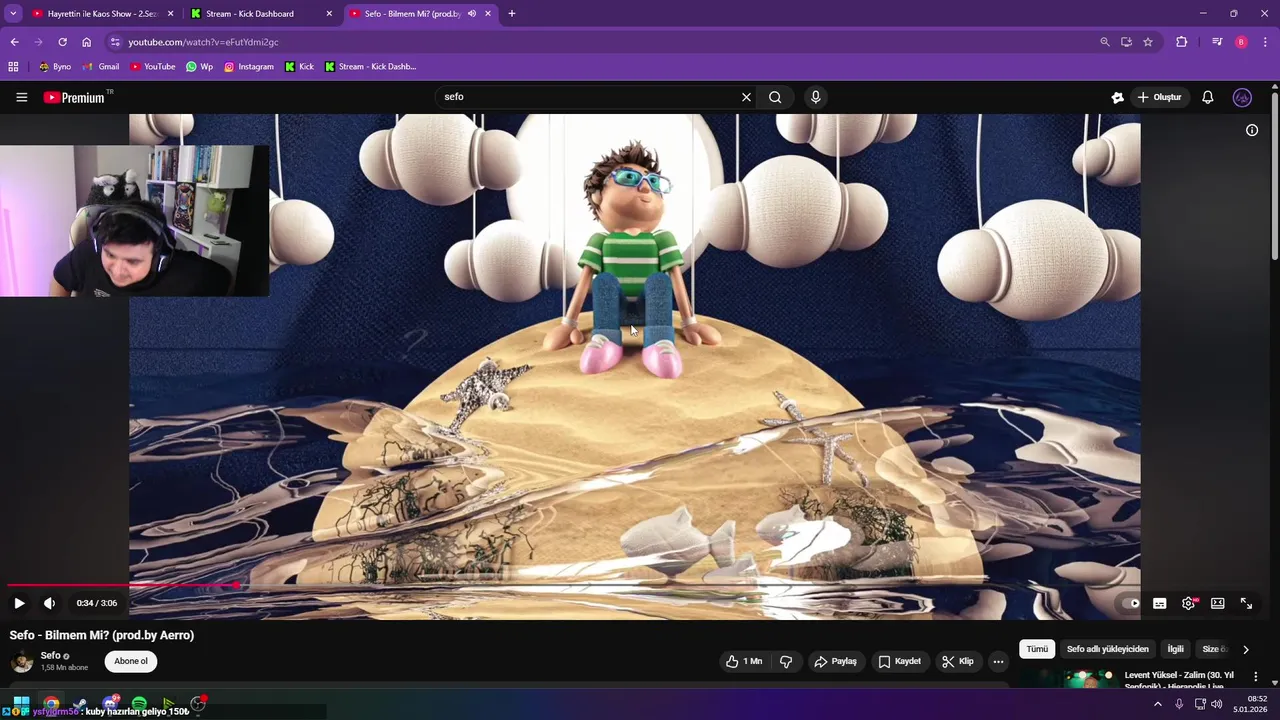This screenshot has height=720, width=1280.
Task: Select the İlgili filter chip
Action: [1175, 649]
